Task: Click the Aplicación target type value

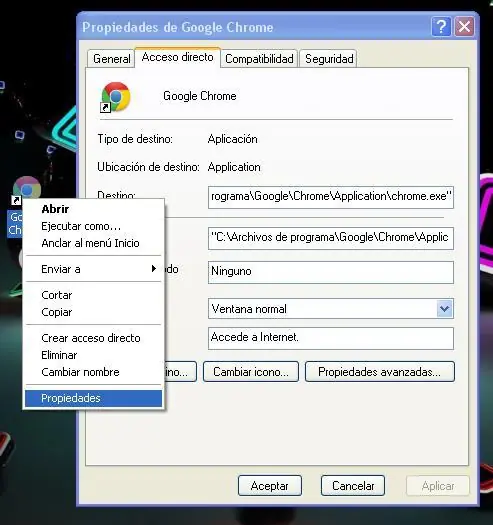Action: point(233,139)
